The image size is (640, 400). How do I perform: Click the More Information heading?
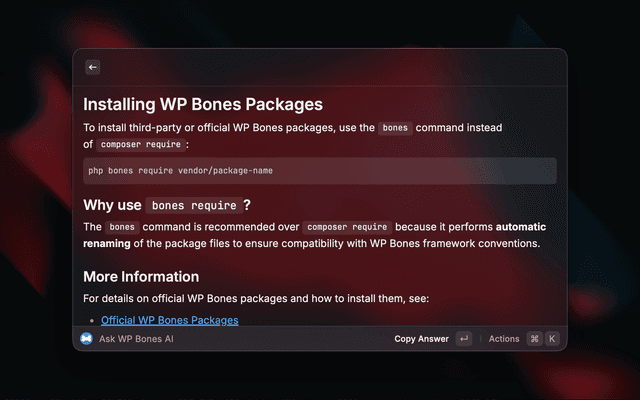141,277
